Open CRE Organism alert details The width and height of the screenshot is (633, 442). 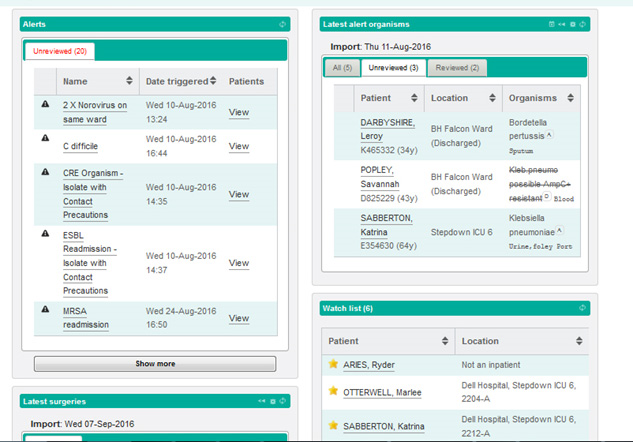click(92, 172)
